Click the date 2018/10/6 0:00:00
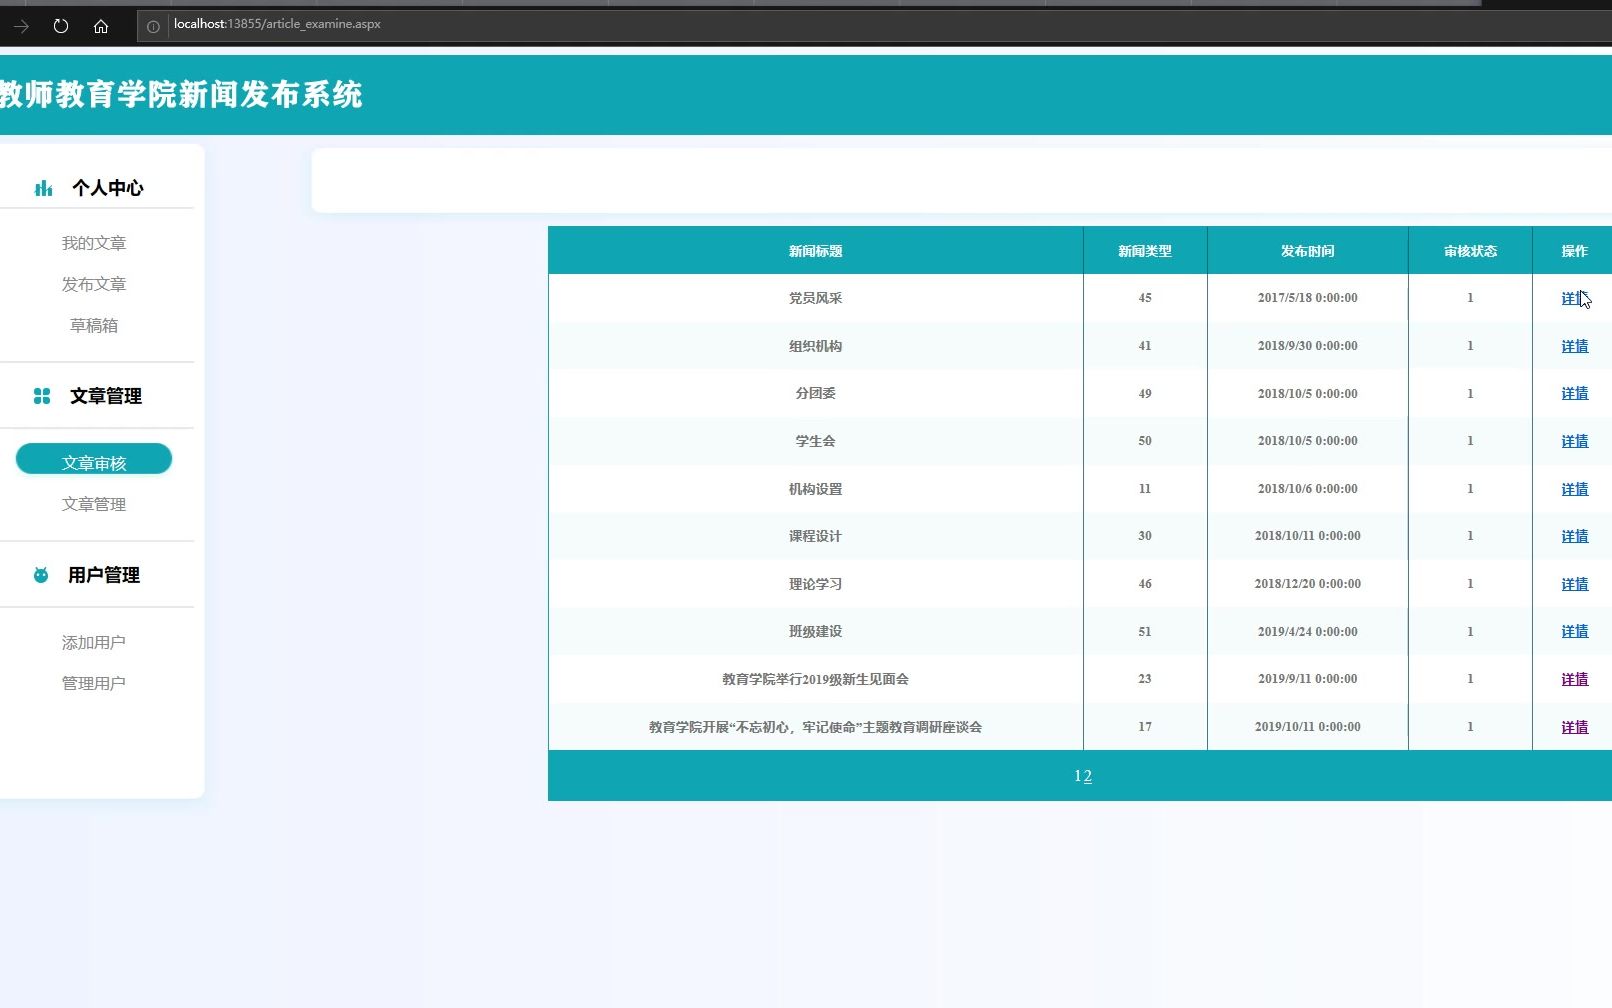This screenshot has height=1008, width=1612. pos(1308,489)
